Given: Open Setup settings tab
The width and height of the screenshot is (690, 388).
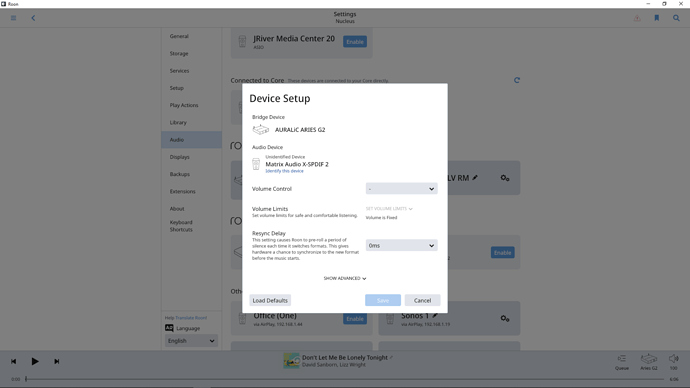Looking at the screenshot, I should click(191, 88).
